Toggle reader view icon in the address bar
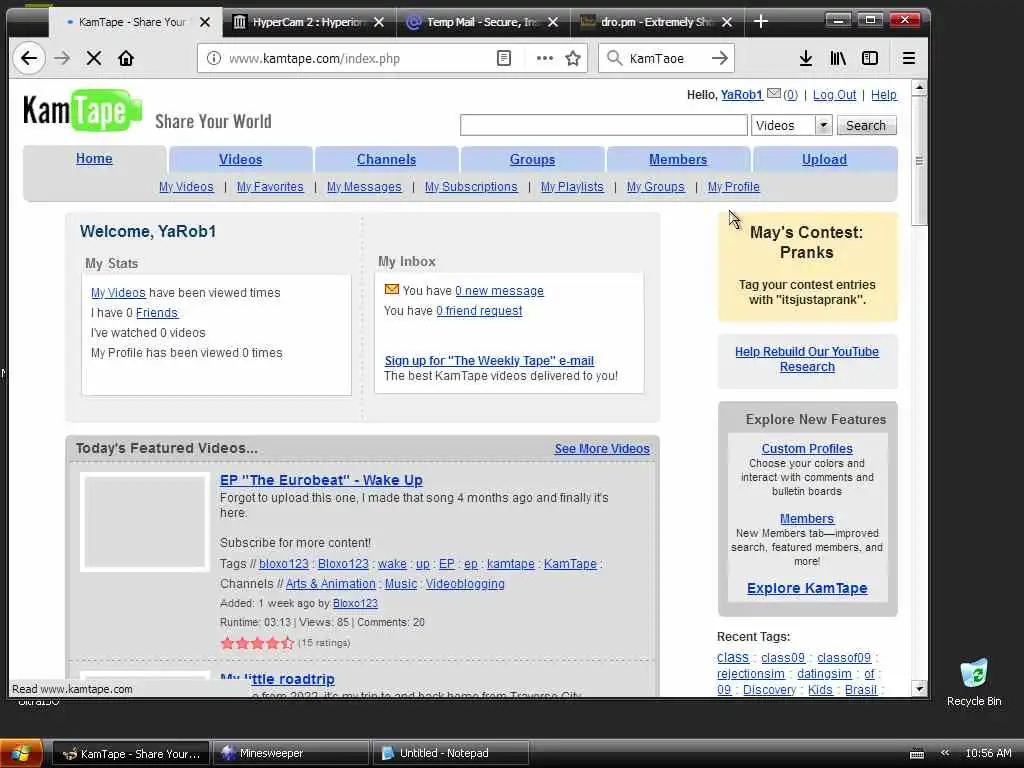The height and width of the screenshot is (768, 1024). (x=504, y=58)
